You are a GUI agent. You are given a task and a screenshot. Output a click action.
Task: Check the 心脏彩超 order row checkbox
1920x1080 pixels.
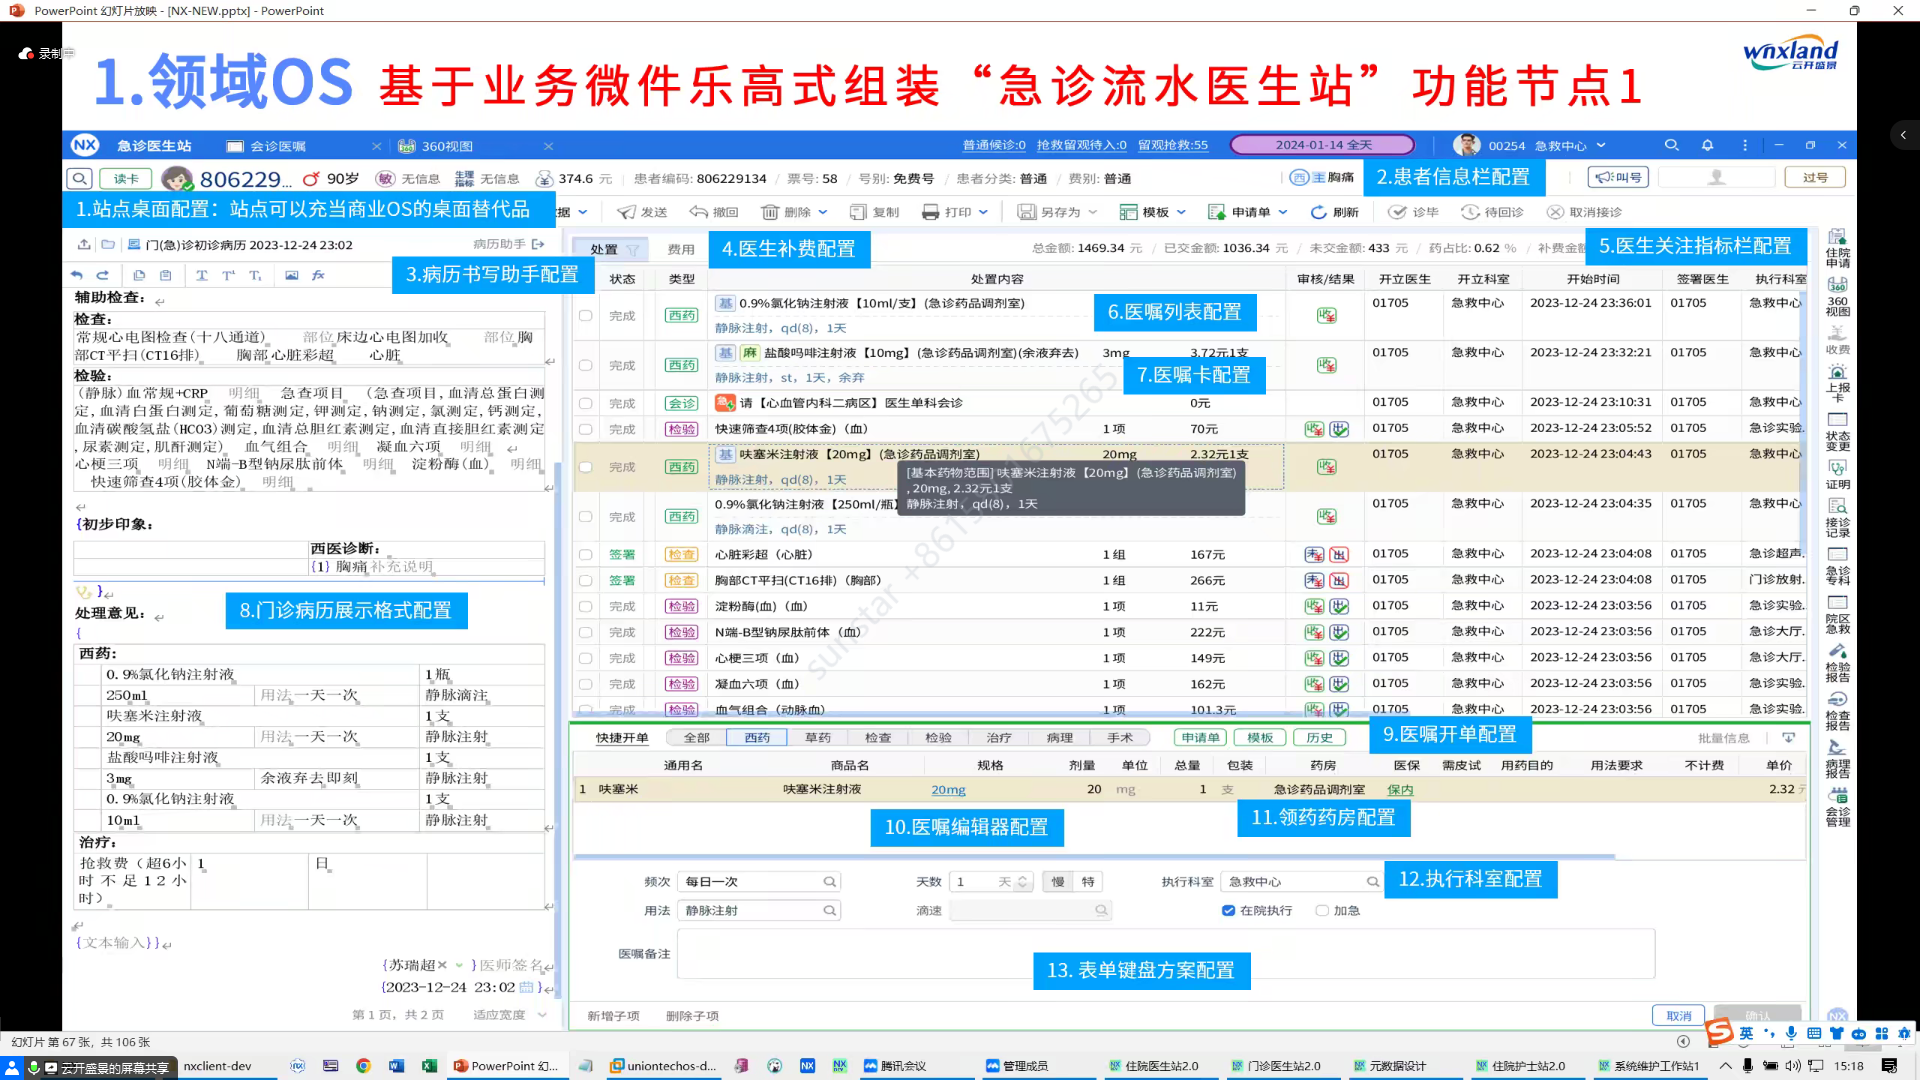click(586, 555)
